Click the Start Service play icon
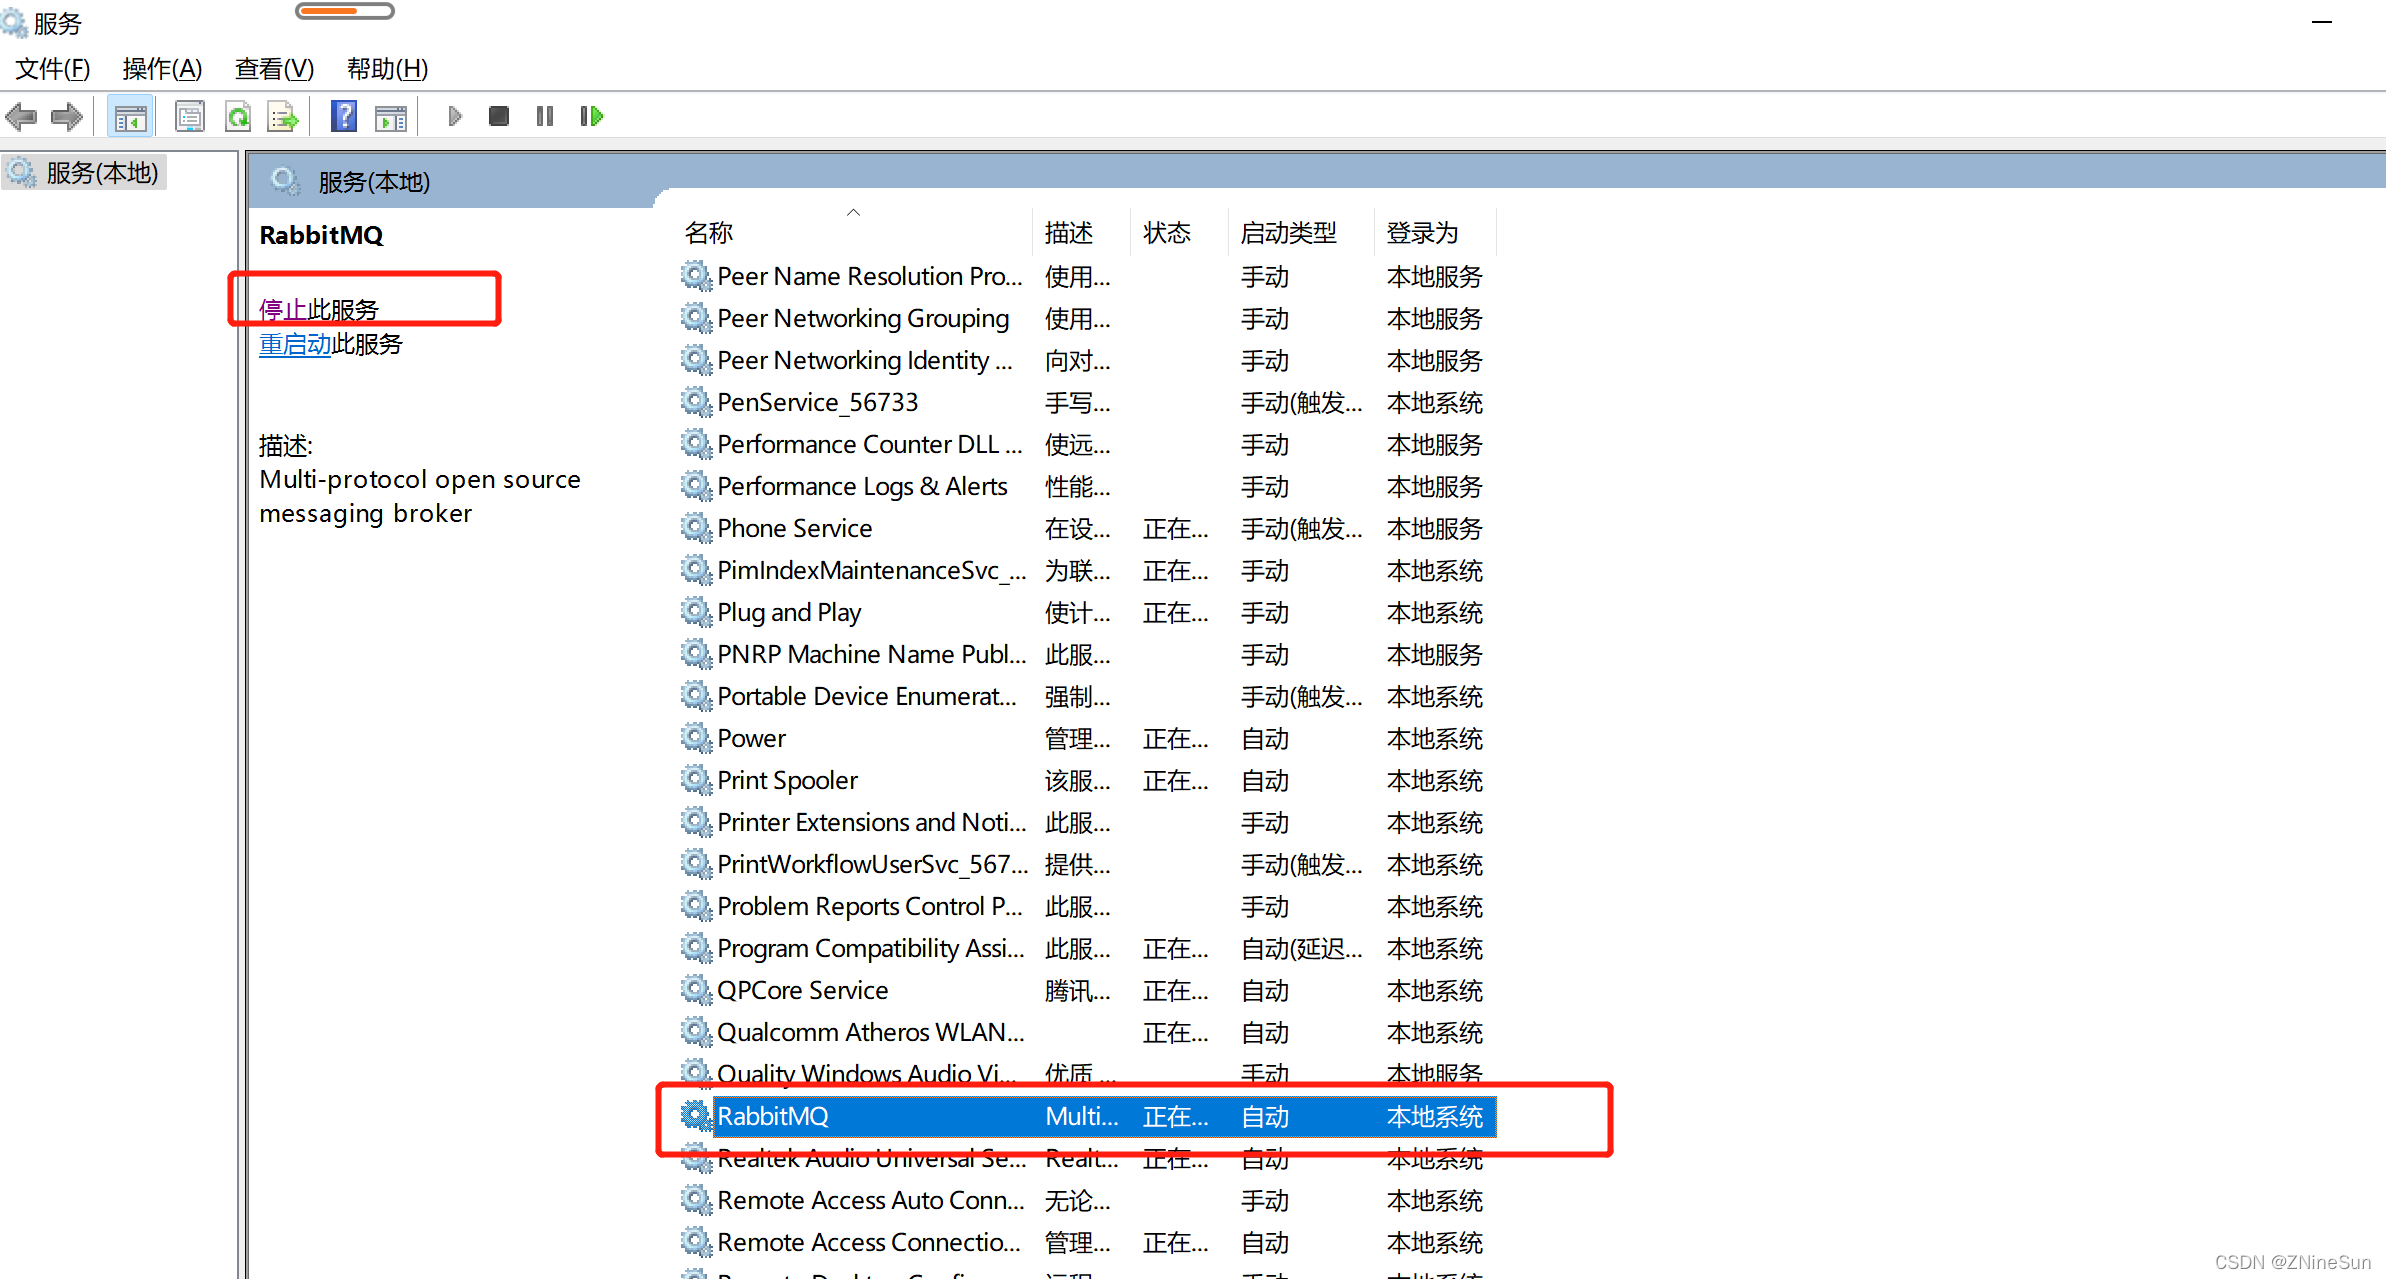Screen dimensions: 2386x1279 tap(455, 117)
